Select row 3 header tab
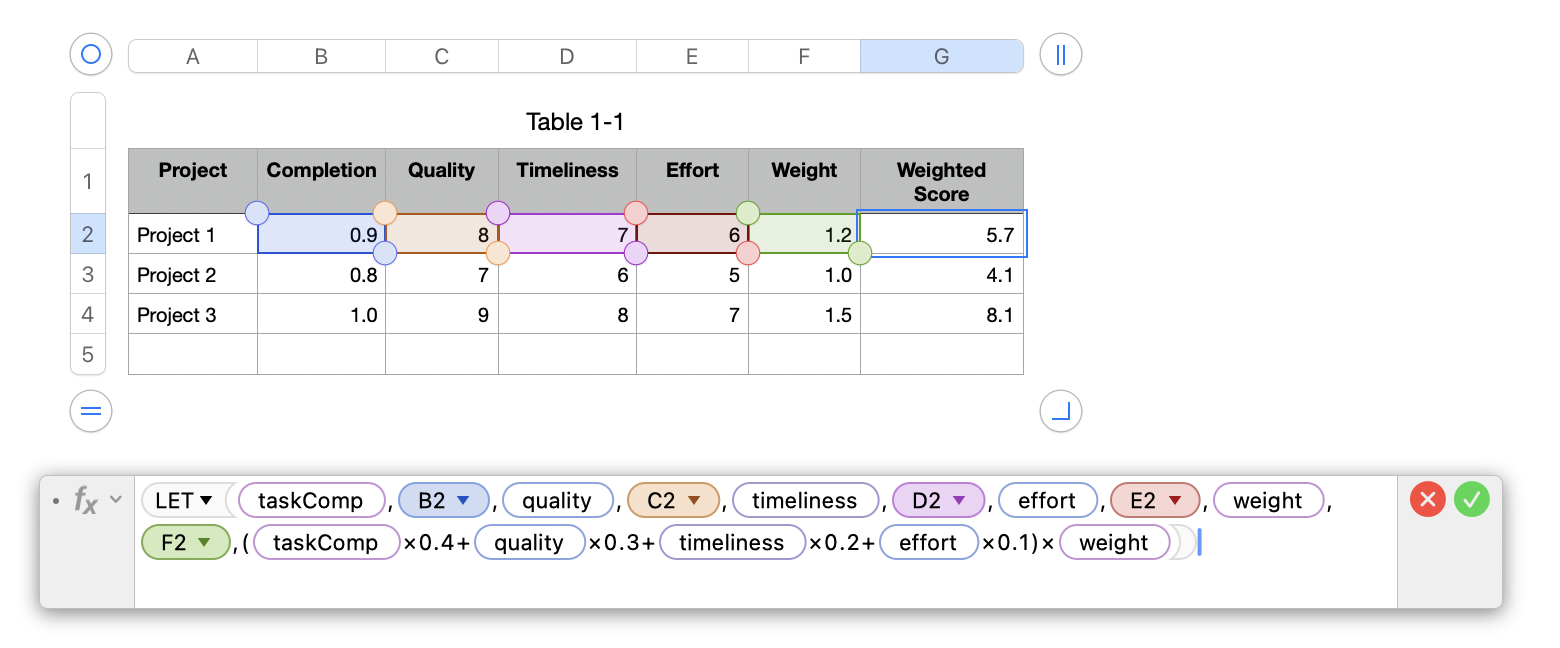The image size is (1560, 648). click(88, 274)
